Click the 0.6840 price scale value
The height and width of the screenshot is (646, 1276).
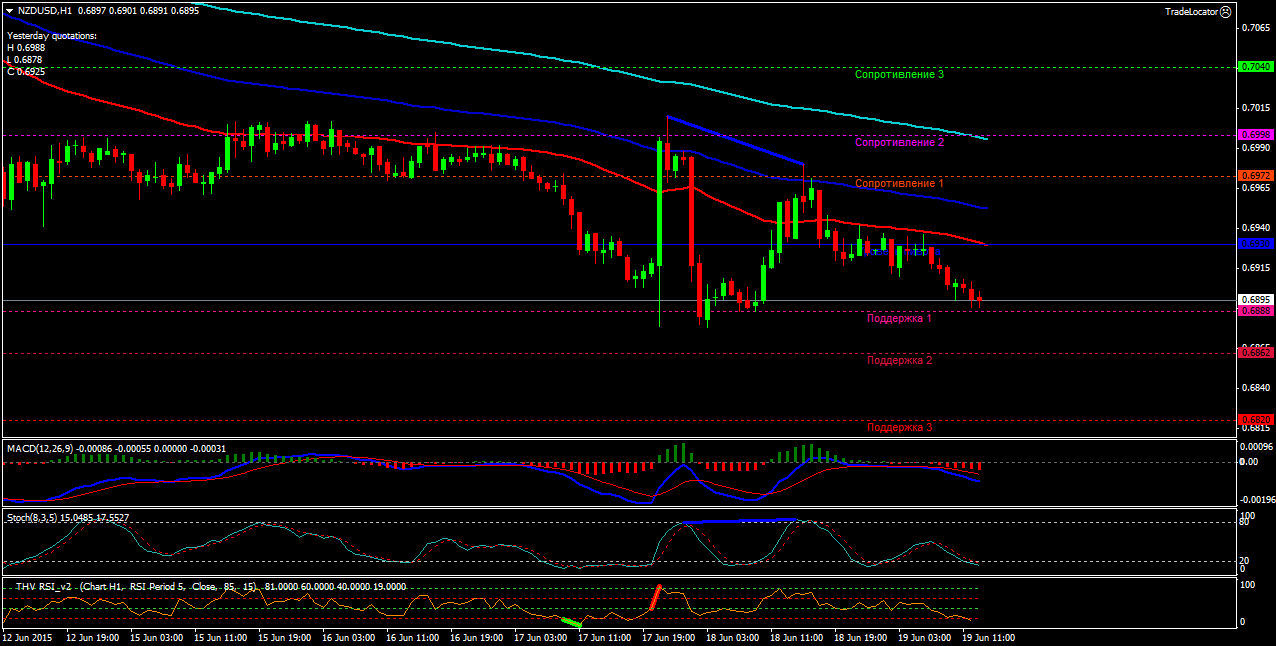pos(1256,387)
